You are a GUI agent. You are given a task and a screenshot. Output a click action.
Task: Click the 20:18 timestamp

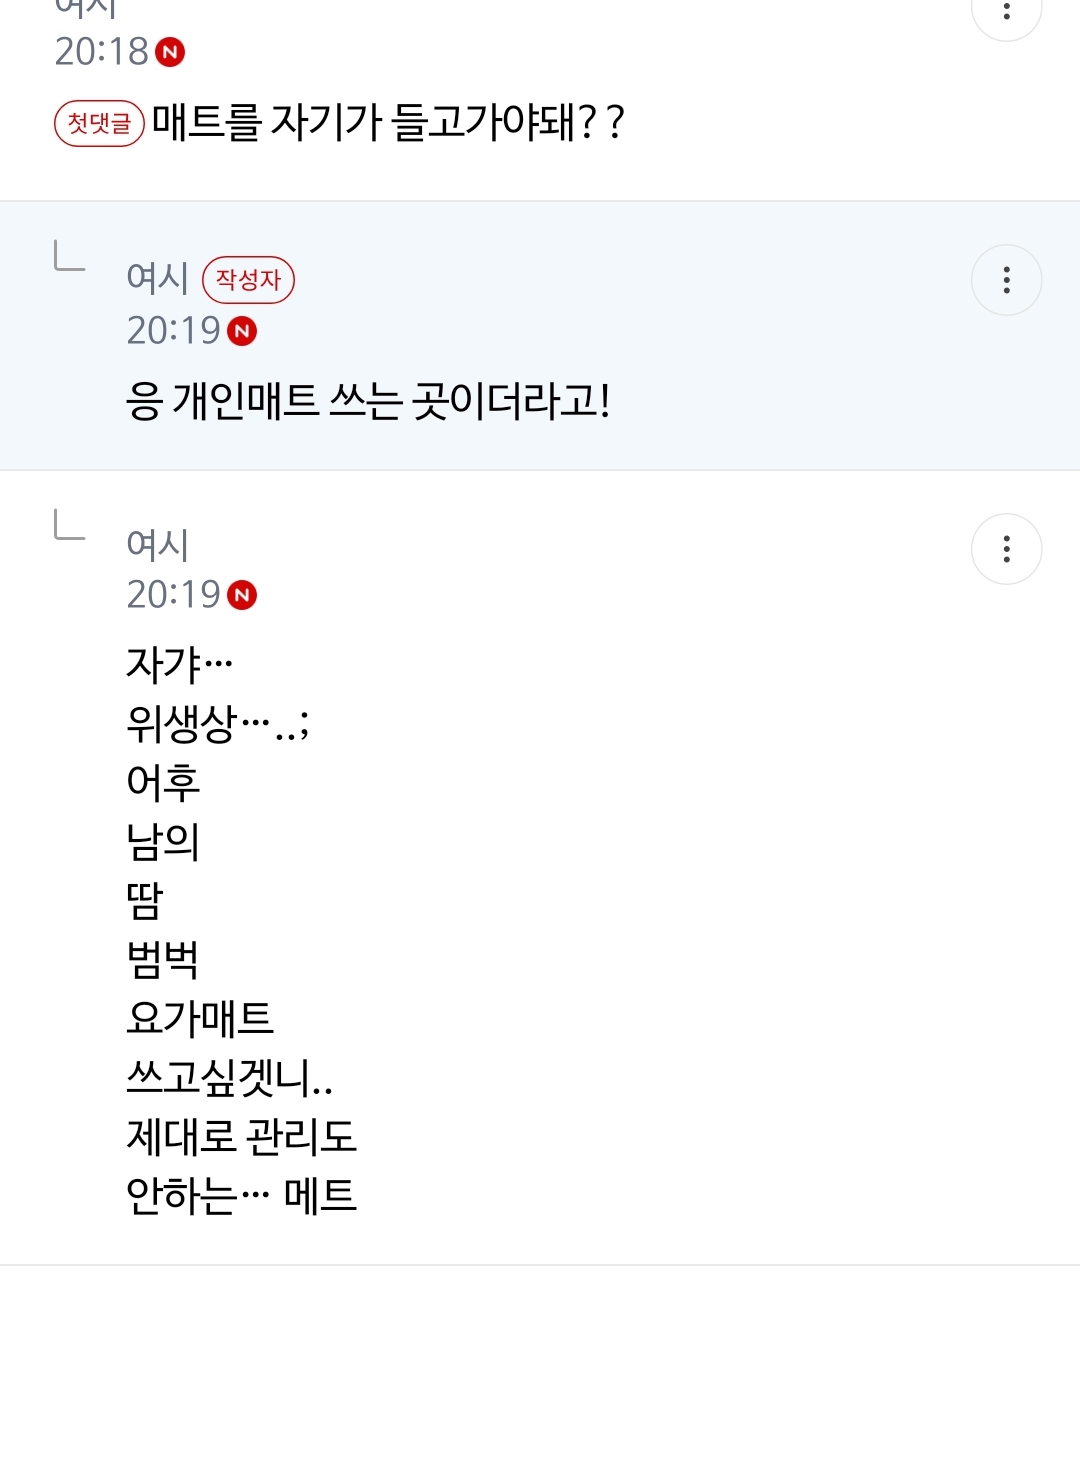(x=101, y=52)
